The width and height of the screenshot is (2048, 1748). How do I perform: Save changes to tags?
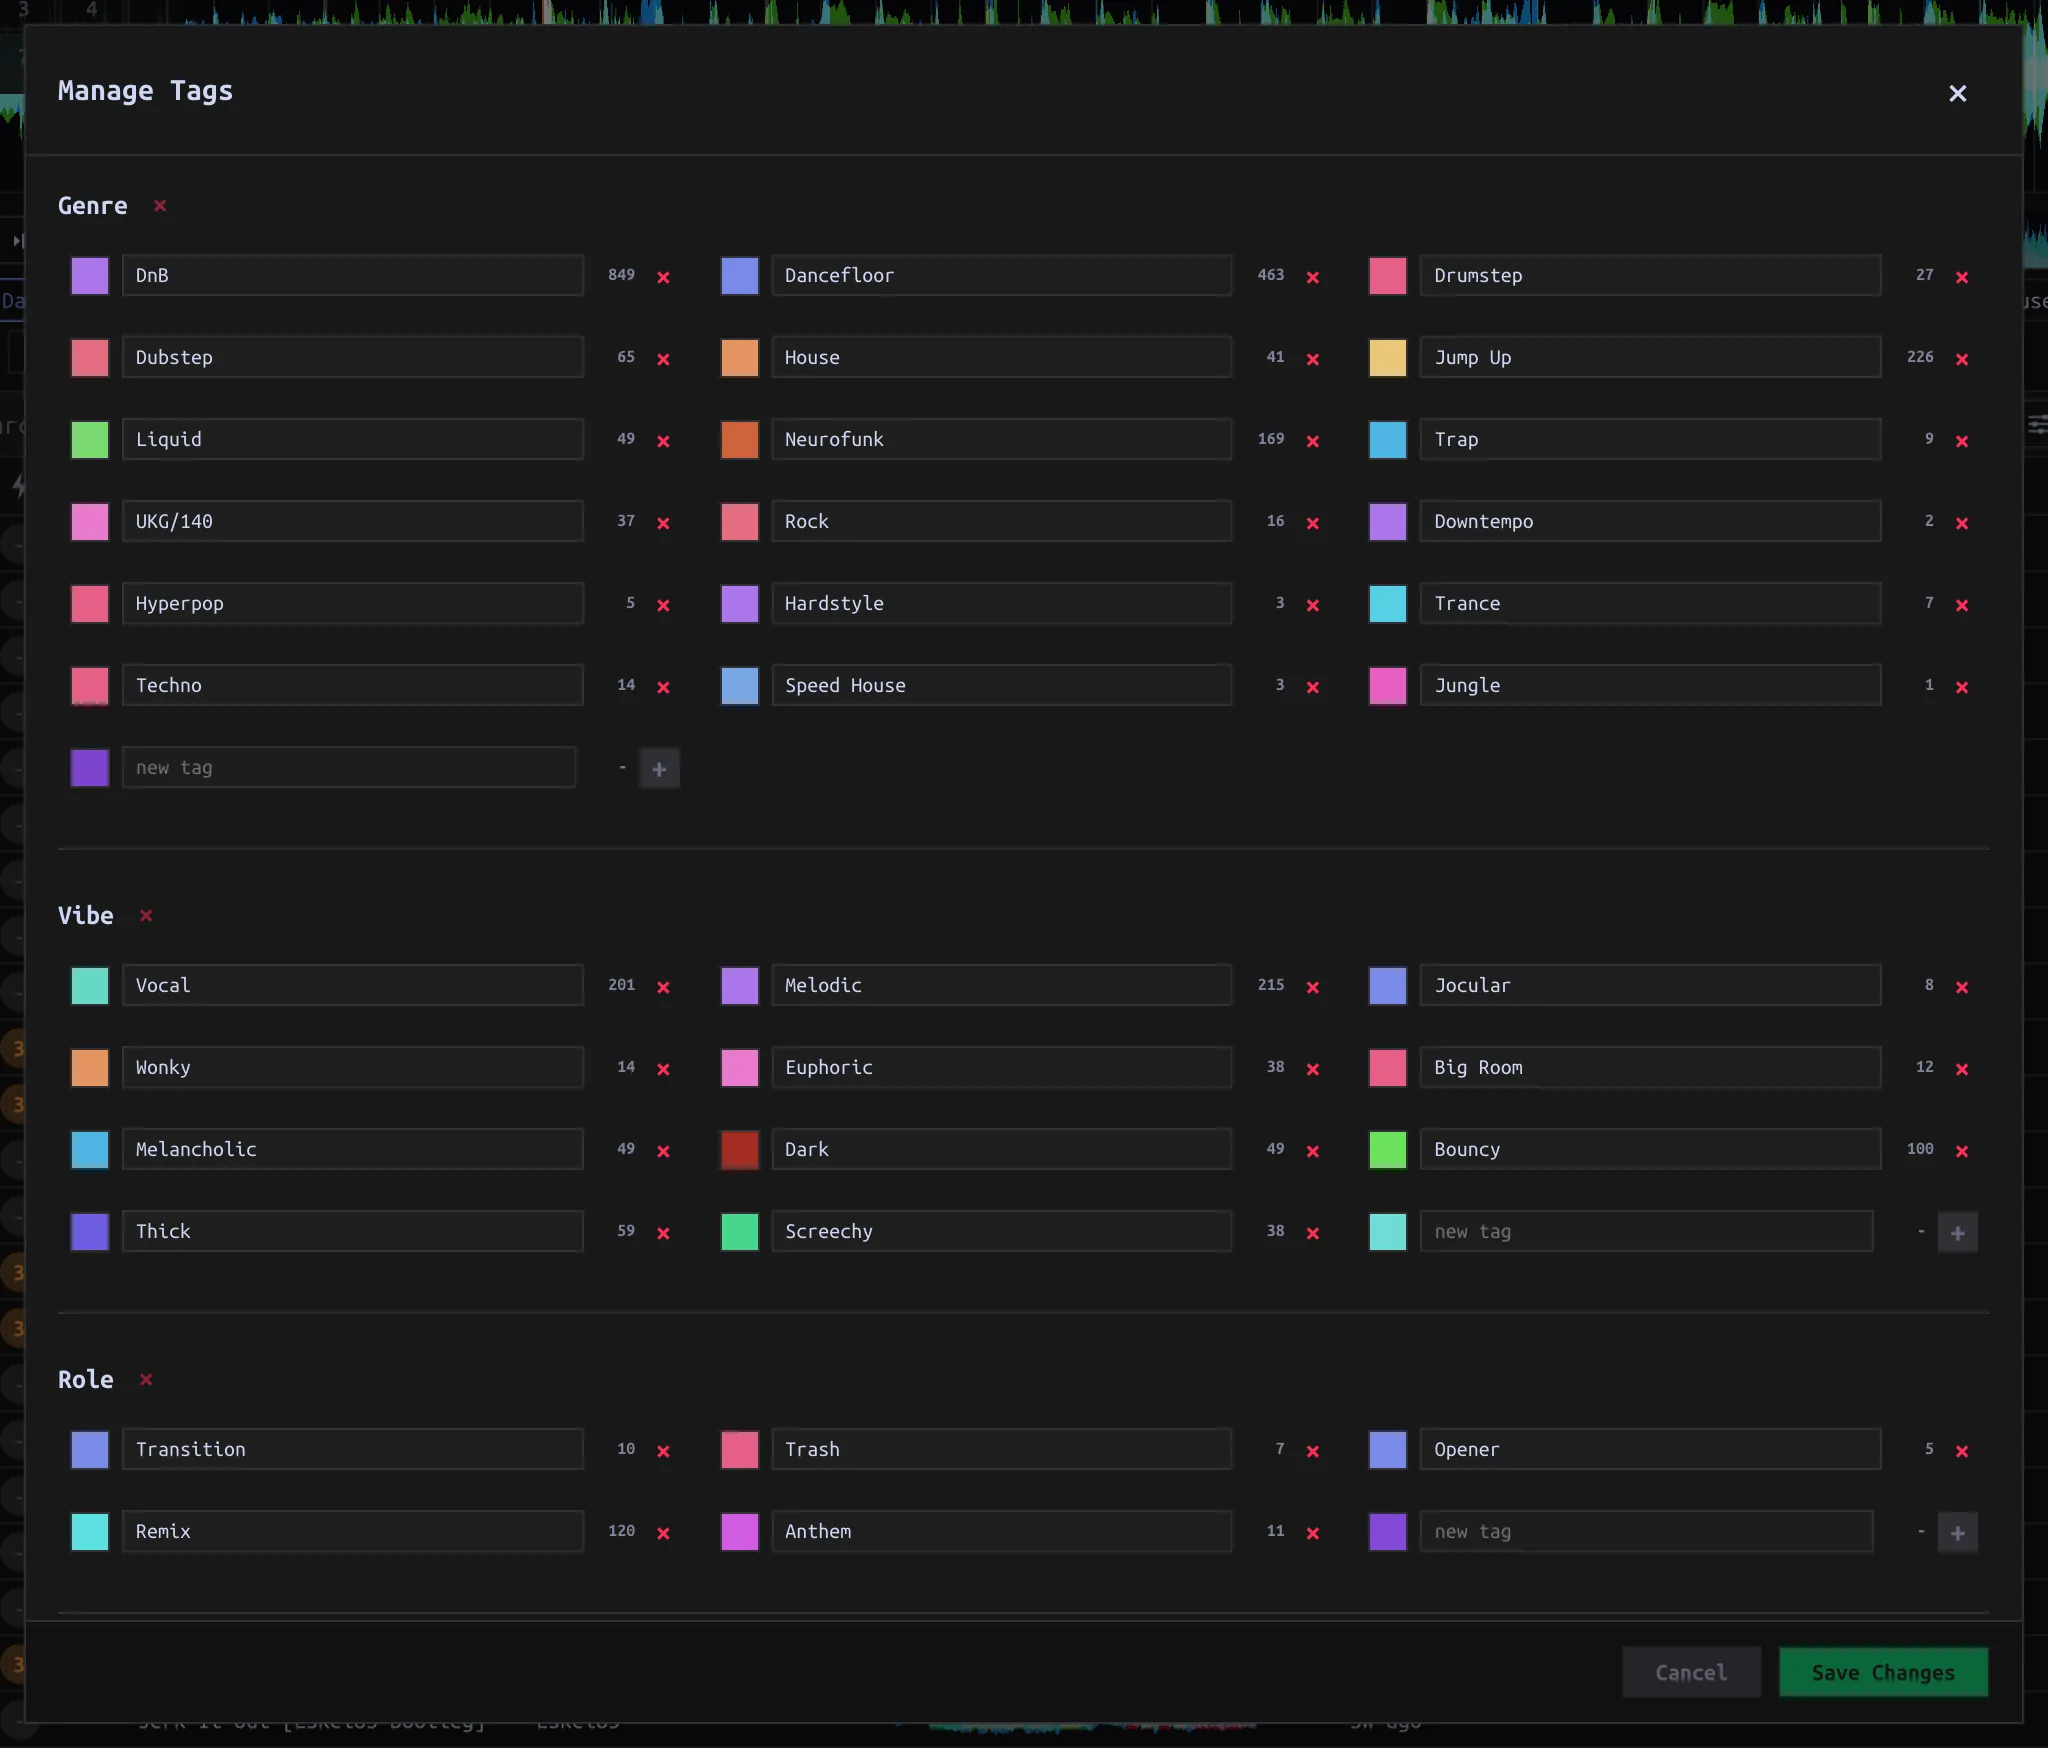[1883, 1673]
